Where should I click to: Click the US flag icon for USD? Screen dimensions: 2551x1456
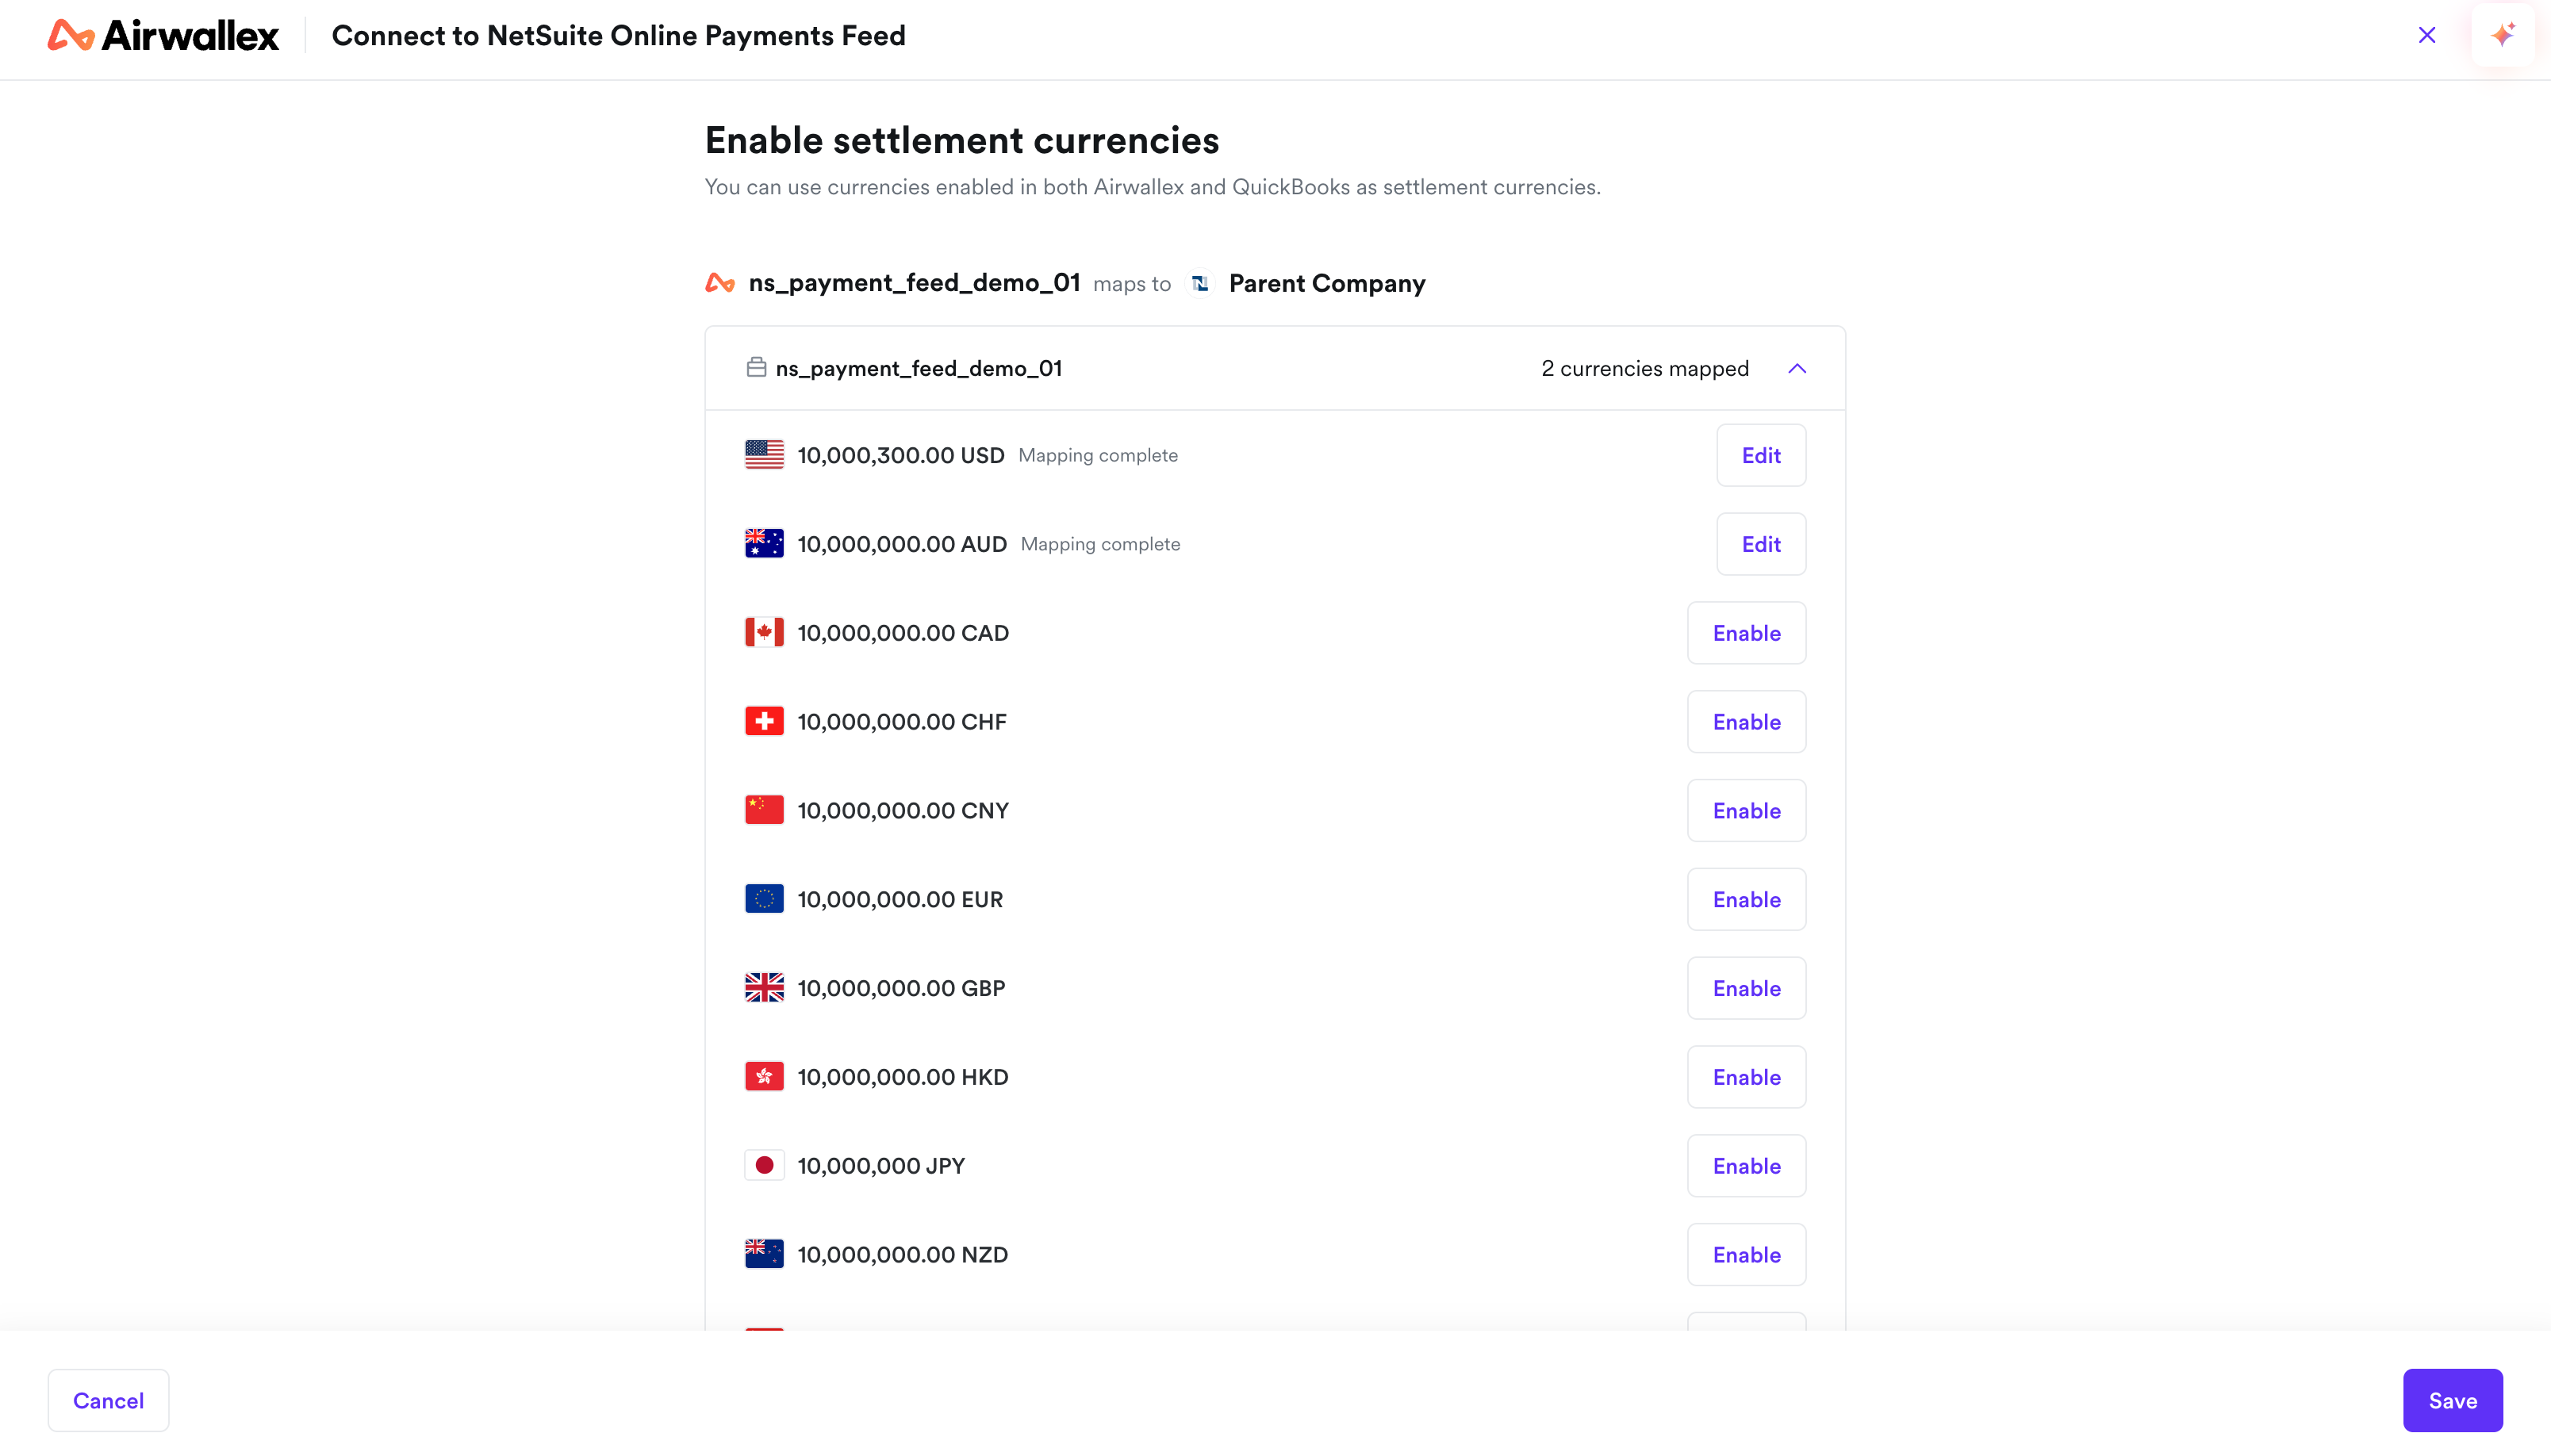(764, 455)
